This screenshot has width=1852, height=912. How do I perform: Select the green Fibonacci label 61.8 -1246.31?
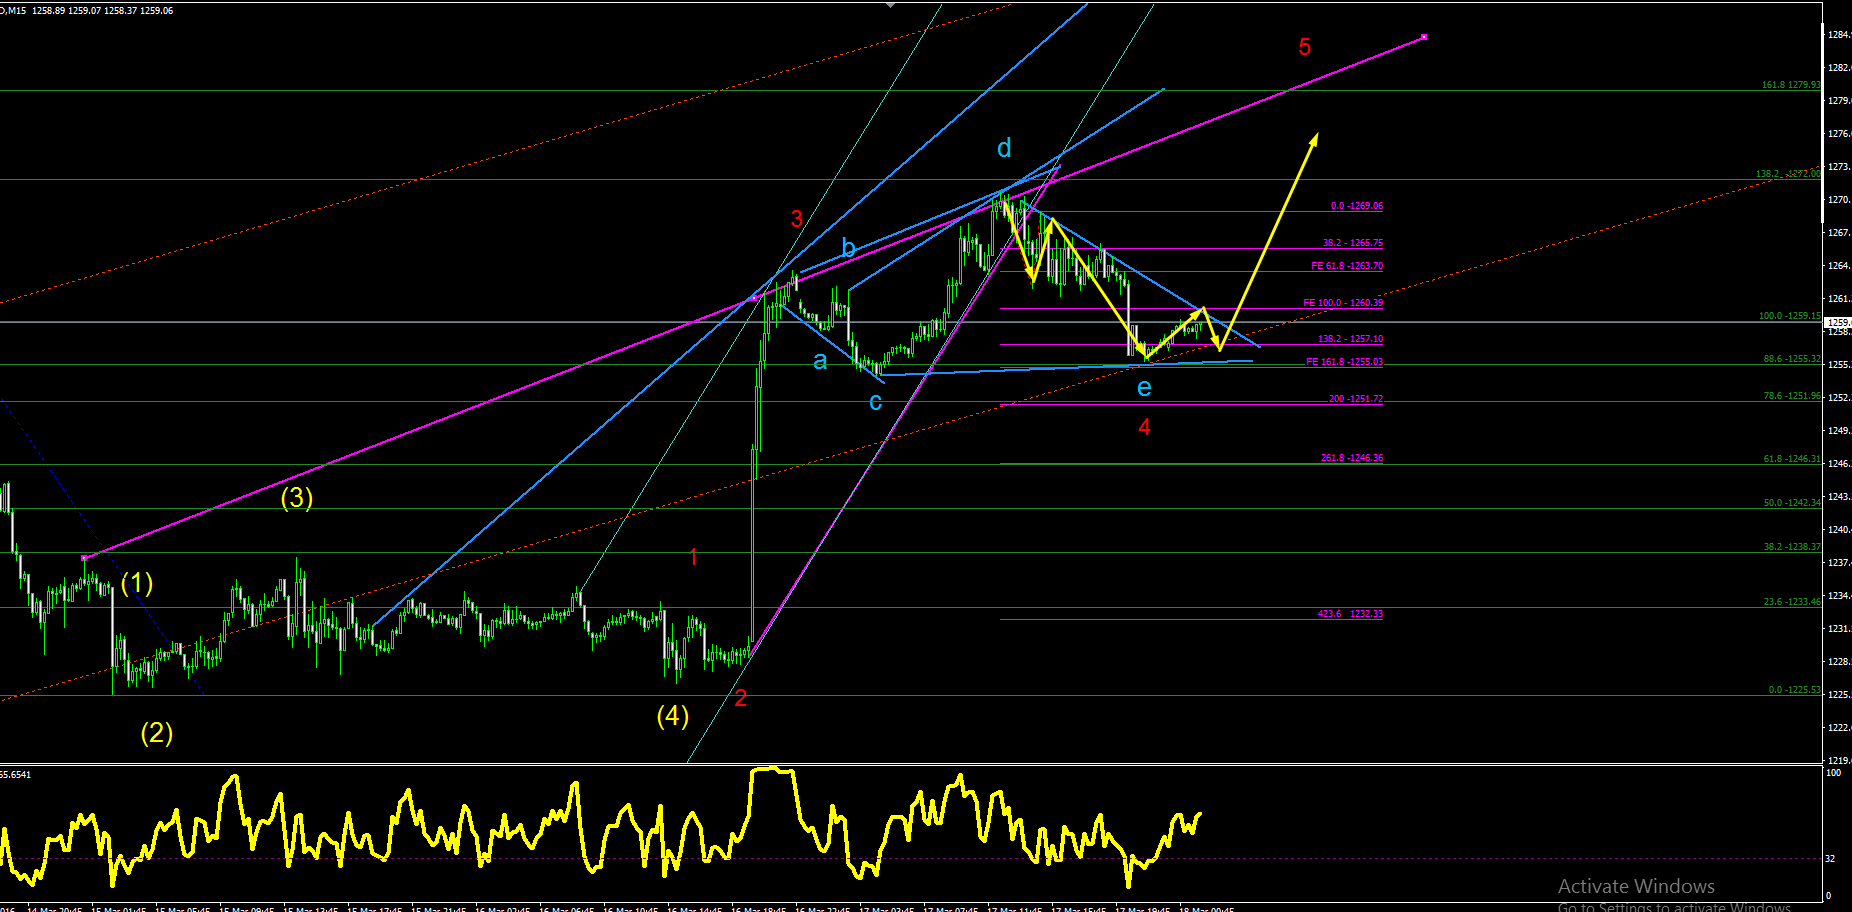click(x=1792, y=459)
